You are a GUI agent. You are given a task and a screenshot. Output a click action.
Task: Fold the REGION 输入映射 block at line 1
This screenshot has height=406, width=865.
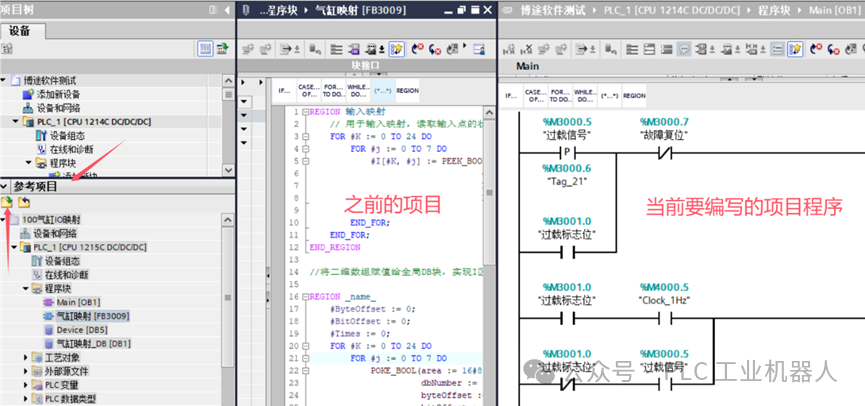(306, 111)
